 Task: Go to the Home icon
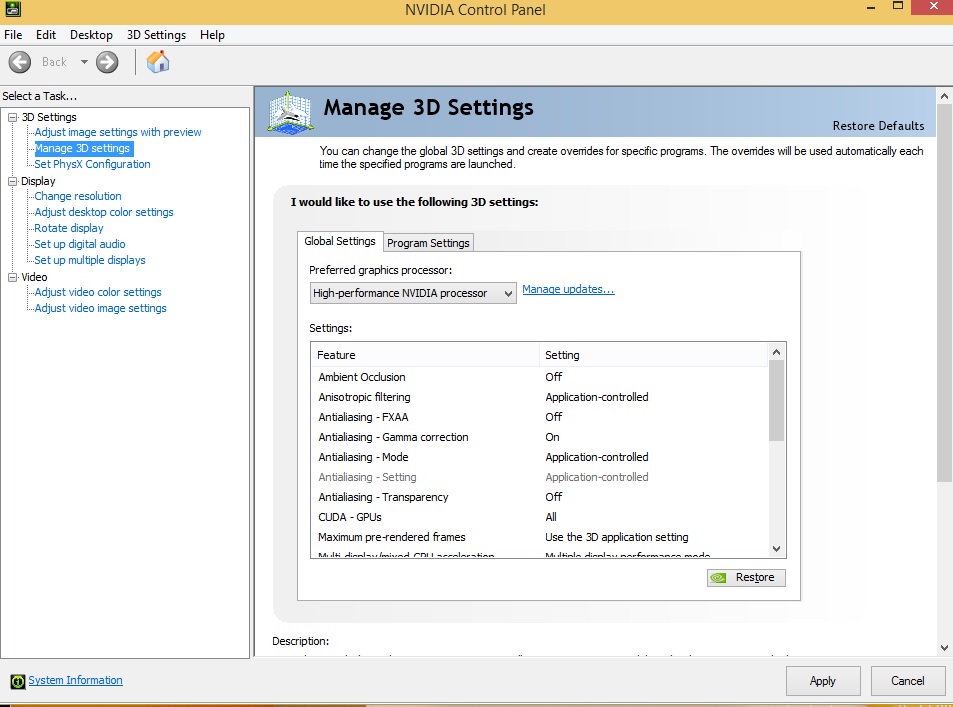pyautogui.click(x=158, y=62)
